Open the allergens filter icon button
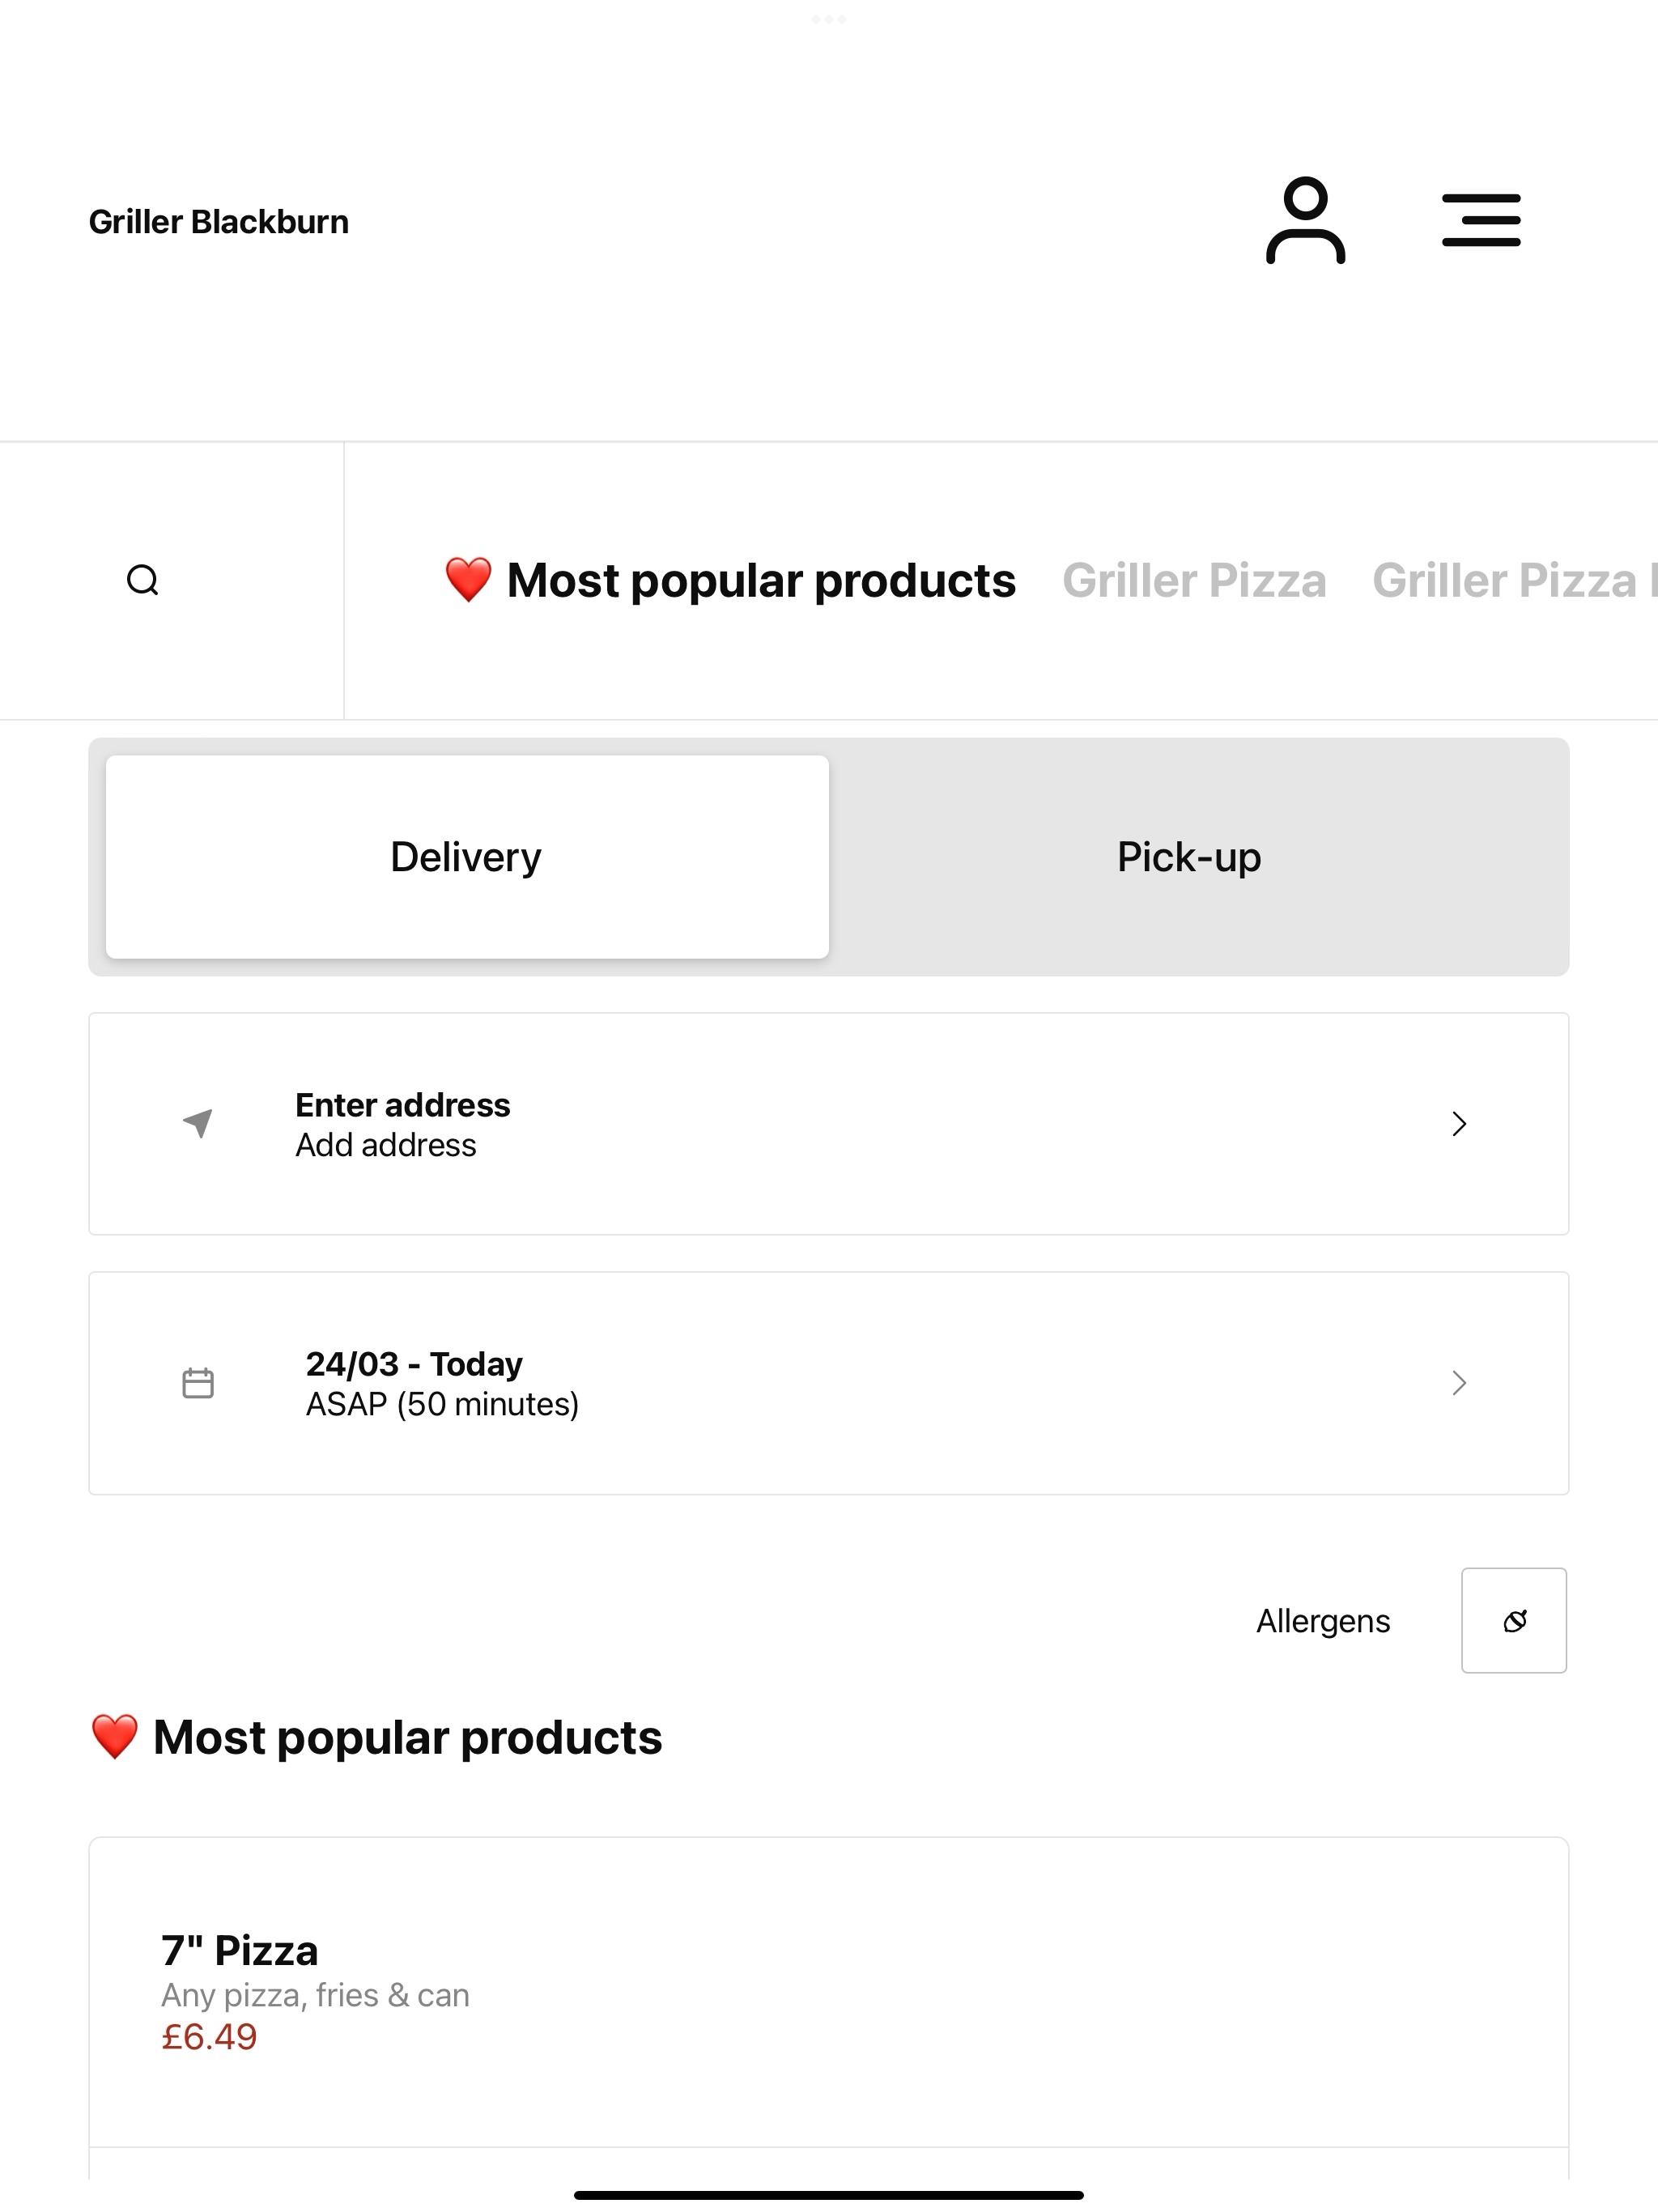1658x2212 pixels. pyautogui.click(x=1514, y=1620)
